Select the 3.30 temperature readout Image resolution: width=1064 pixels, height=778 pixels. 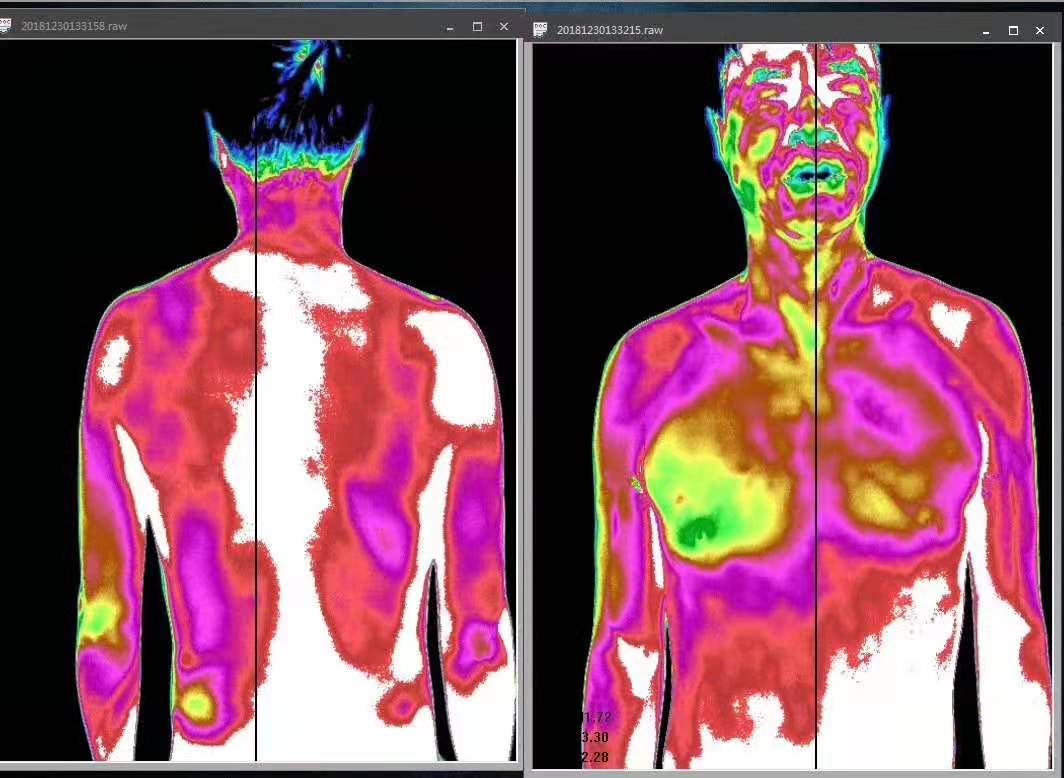click(x=595, y=737)
